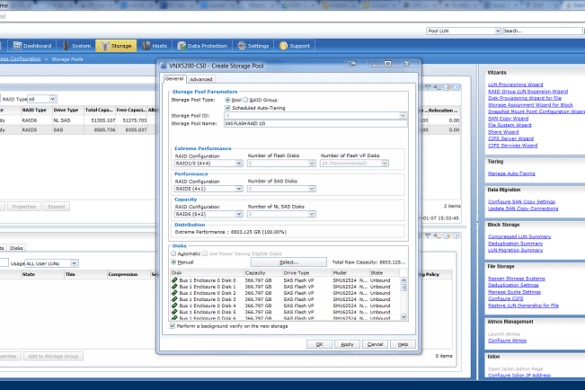
Task: Click the Cancel button
Action: pos(375,344)
